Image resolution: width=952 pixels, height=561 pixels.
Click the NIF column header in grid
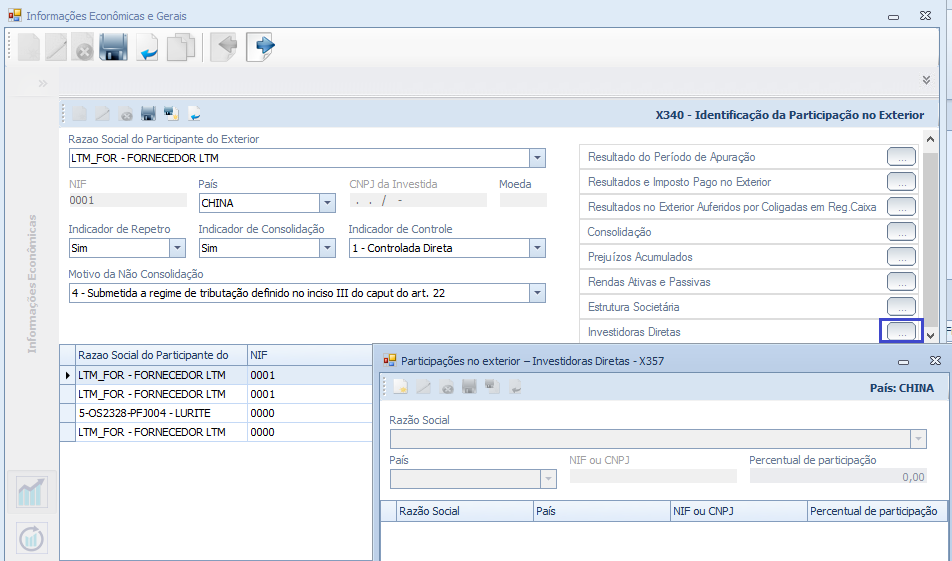tap(259, 355)
